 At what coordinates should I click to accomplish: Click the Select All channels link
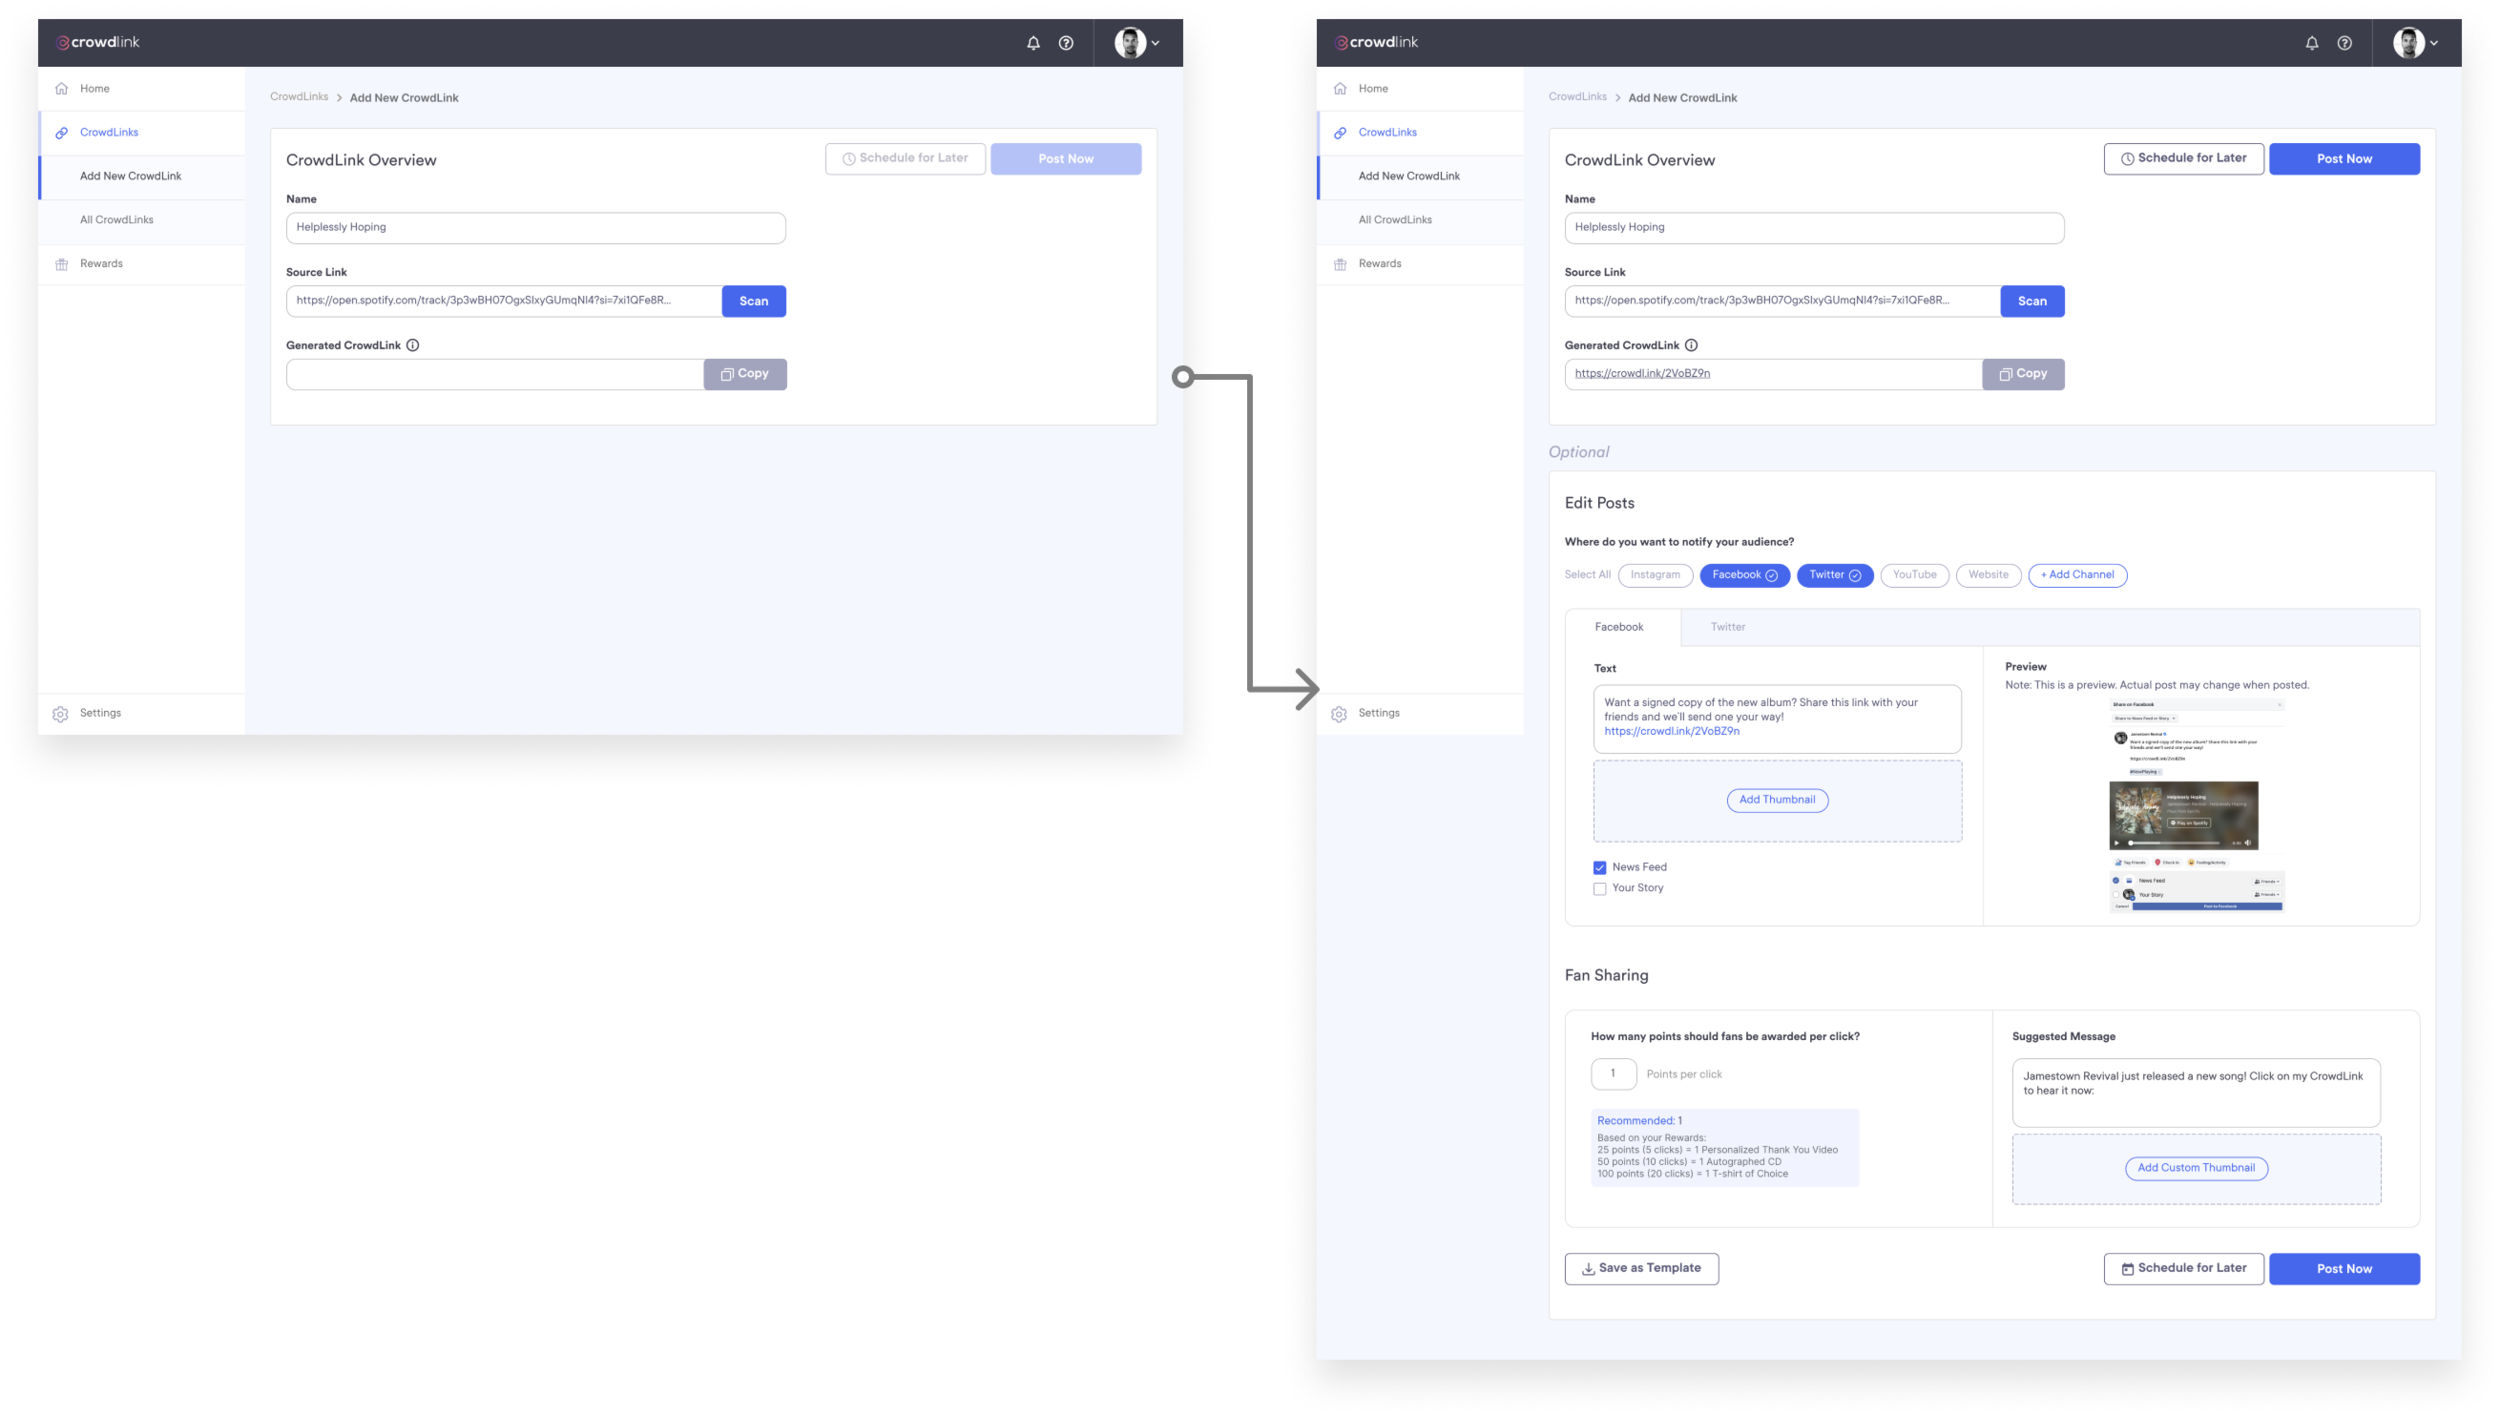click(x=1587, y=575)
